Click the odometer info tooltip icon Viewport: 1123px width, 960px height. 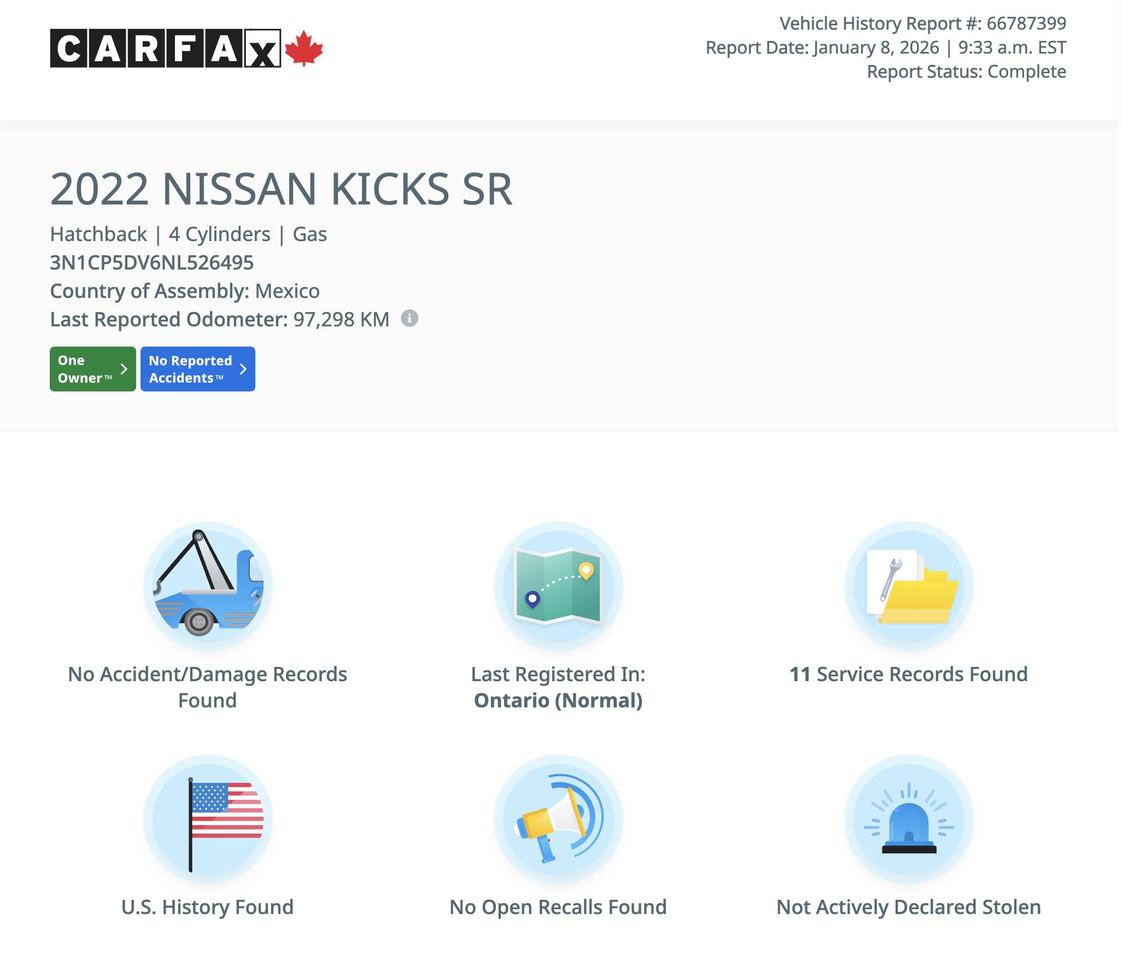pos(408,317)
